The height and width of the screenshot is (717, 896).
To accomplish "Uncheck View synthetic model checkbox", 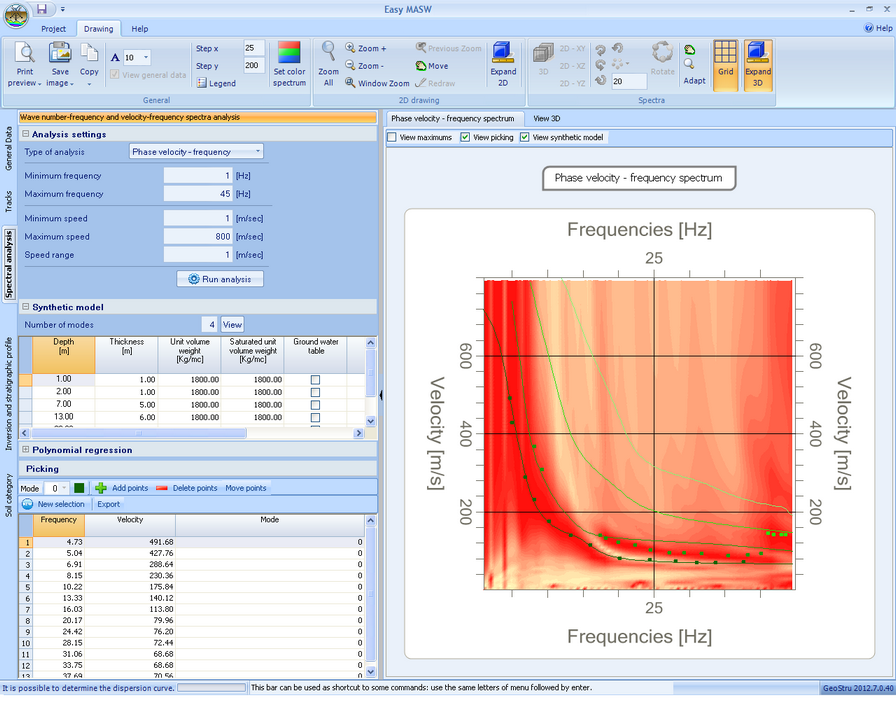I will tap(525, 137).
